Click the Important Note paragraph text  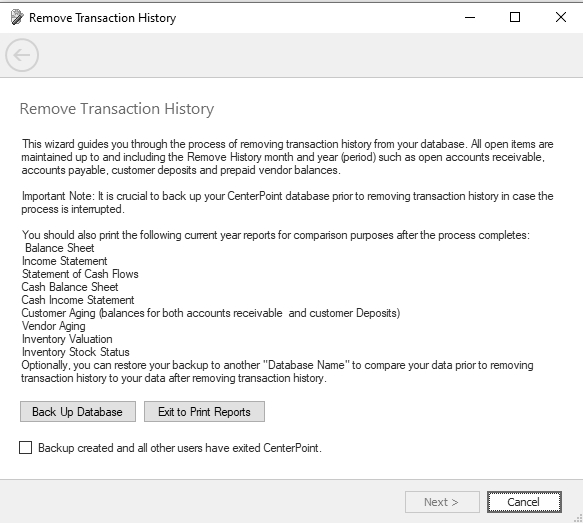287,203
